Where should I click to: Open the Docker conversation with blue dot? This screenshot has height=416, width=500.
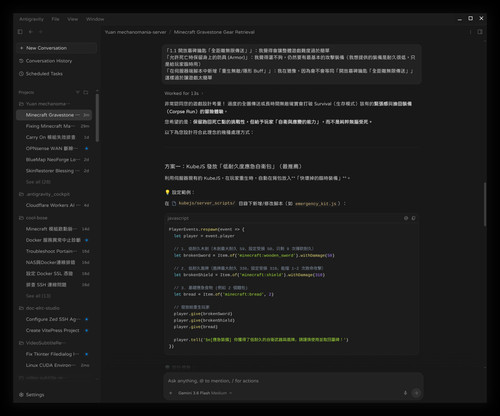pos(54,240)
